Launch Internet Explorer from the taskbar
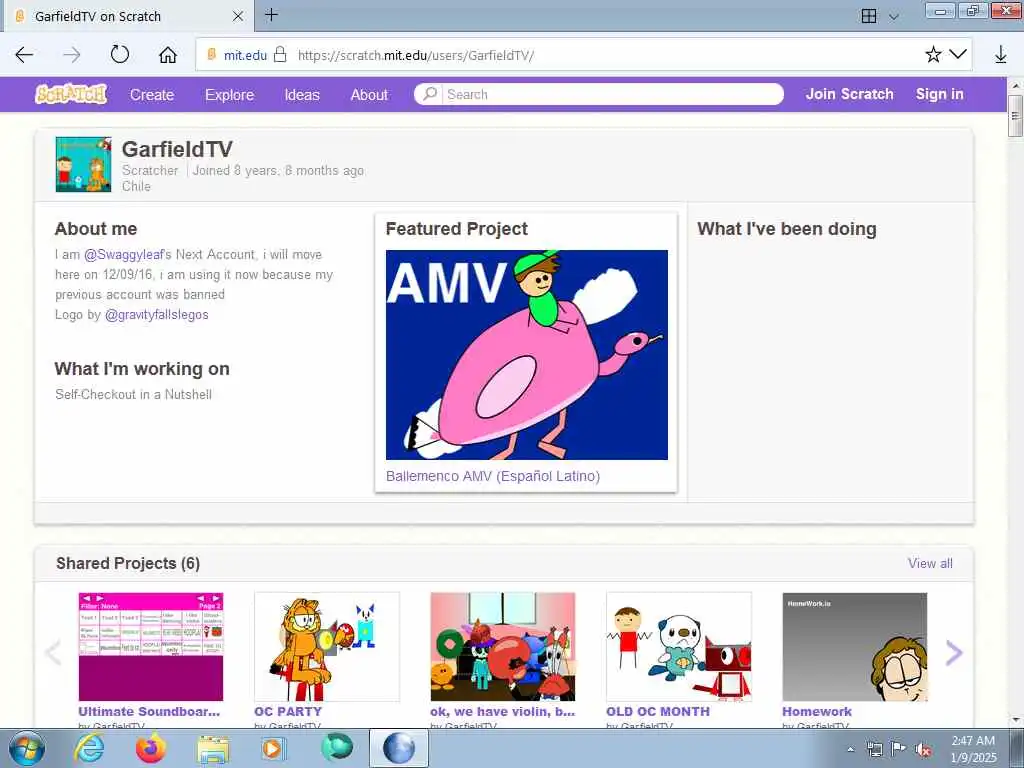Image resolution: width=1024 pixels, height=768 pixels. pos(89,748)
